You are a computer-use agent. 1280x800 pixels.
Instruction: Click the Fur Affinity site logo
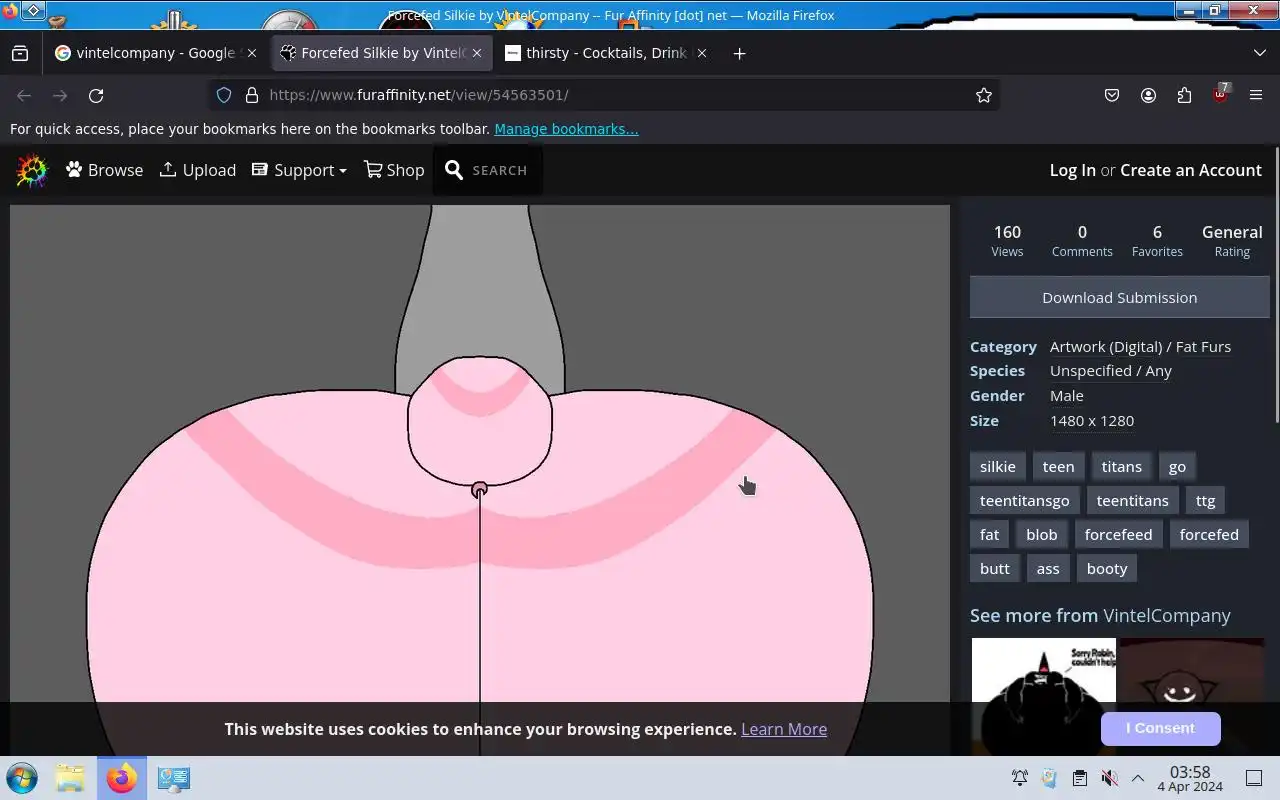coord(31,171)
